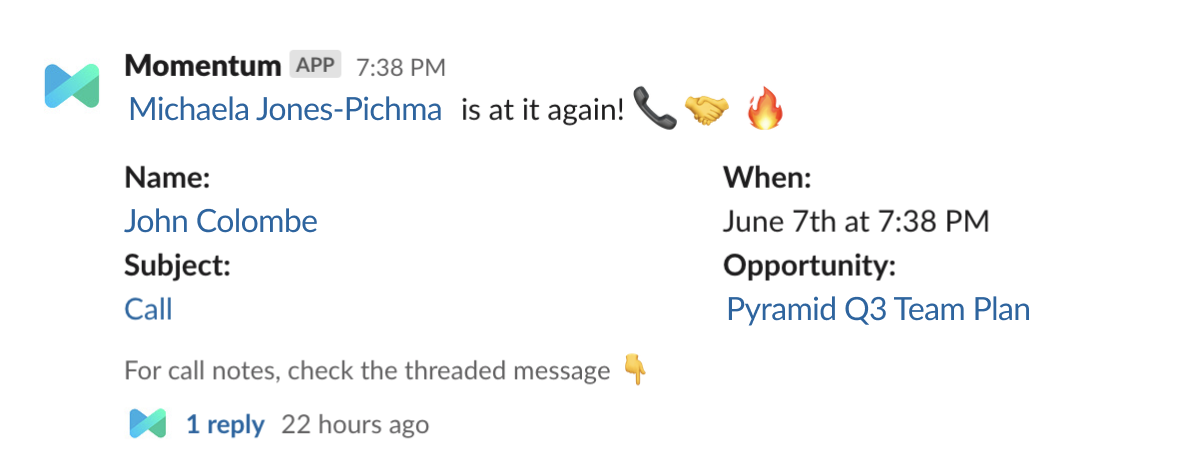Open the Momentum sender name profile
This screenshot has width=1200, height=476.
[x=202, y=66]
